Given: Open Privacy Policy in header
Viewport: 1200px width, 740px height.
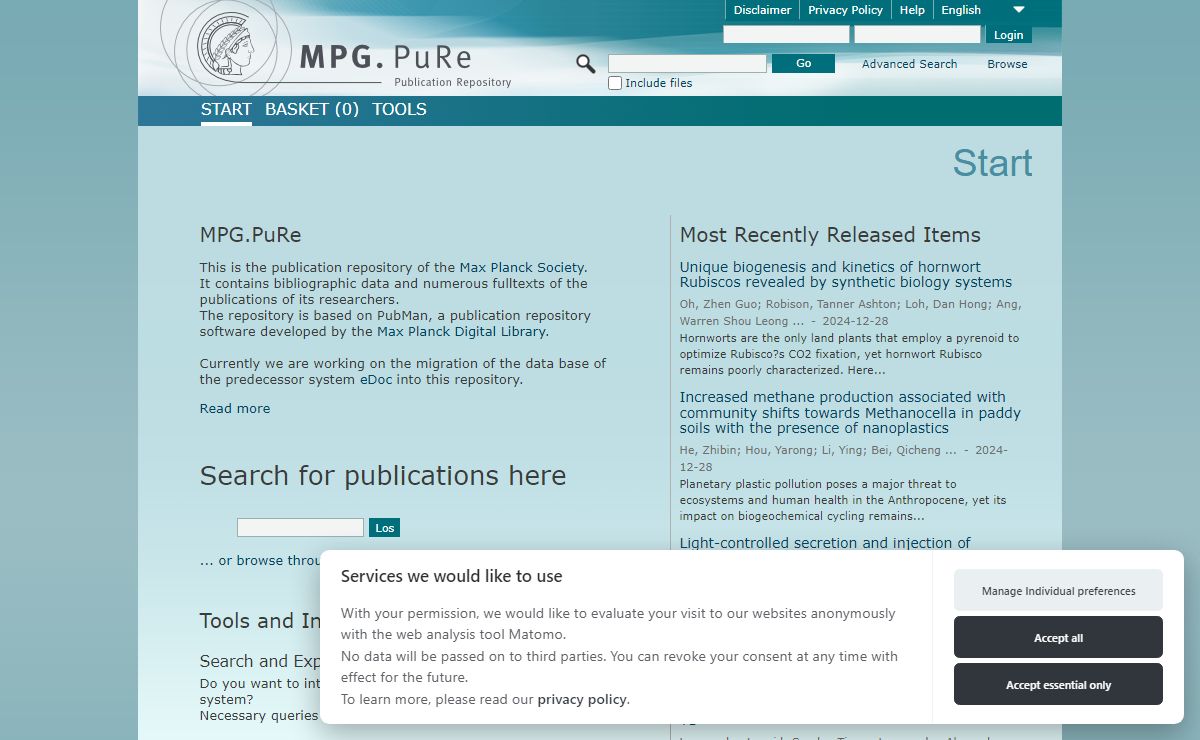Looking at the screenshot, I should (x=845, y=10).
